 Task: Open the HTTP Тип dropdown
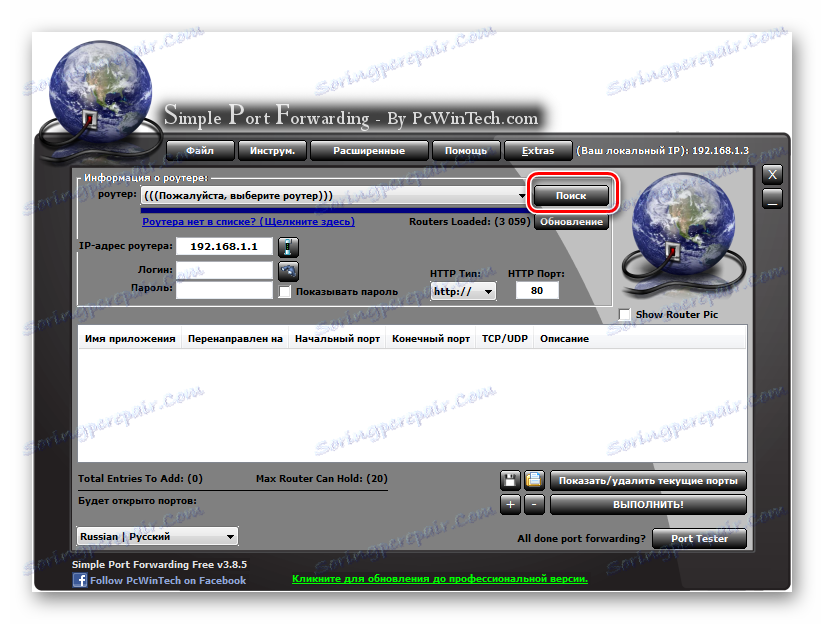click(463, 291)
